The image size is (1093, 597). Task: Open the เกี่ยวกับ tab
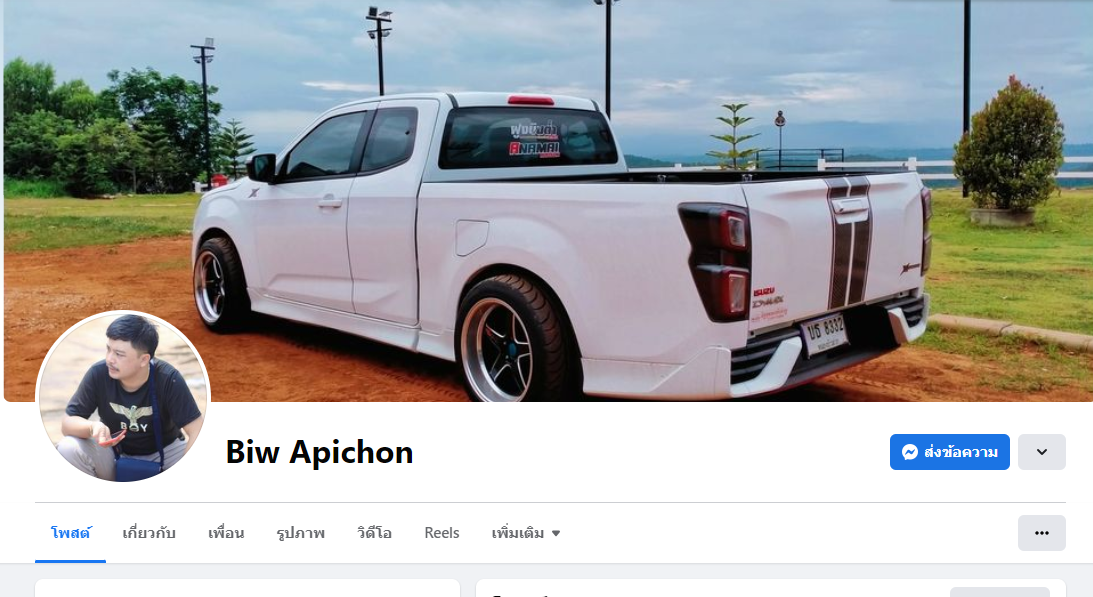pos(148,533)
